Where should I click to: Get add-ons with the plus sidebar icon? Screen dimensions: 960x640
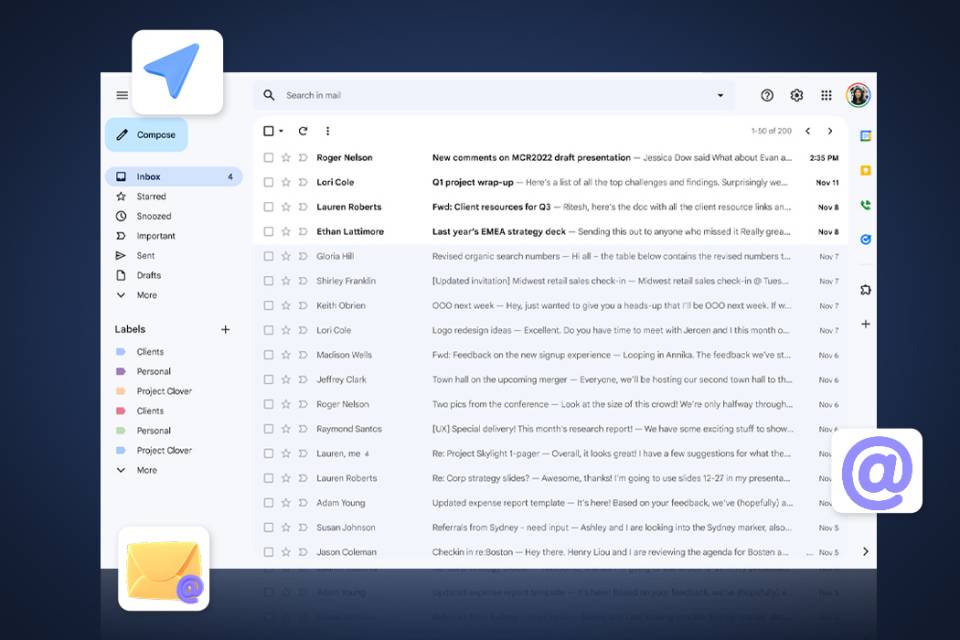[x=865, y=324]
